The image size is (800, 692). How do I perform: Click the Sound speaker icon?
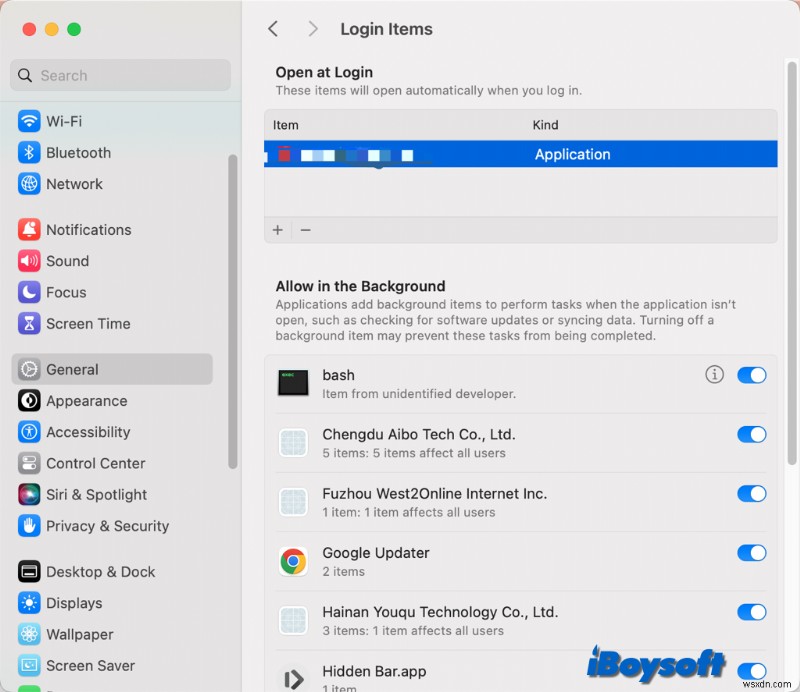29,261
